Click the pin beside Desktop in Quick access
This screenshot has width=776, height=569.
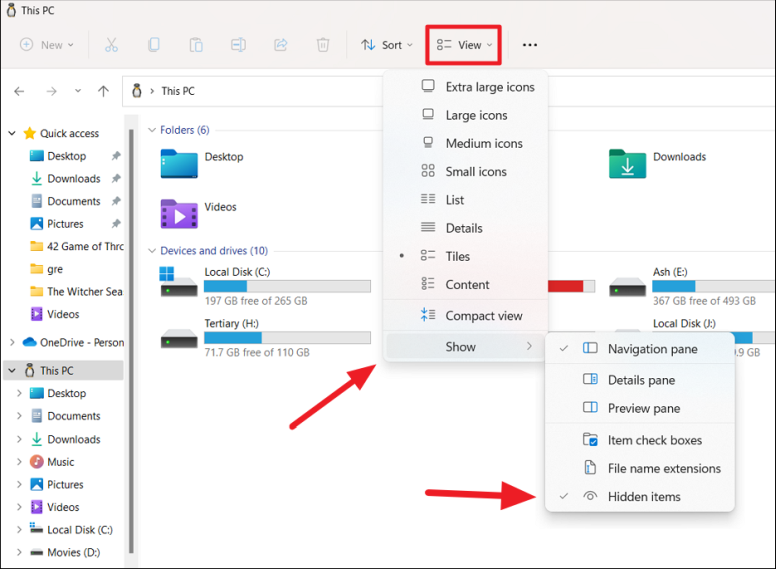pyautogui.click(x=116, y=156)
